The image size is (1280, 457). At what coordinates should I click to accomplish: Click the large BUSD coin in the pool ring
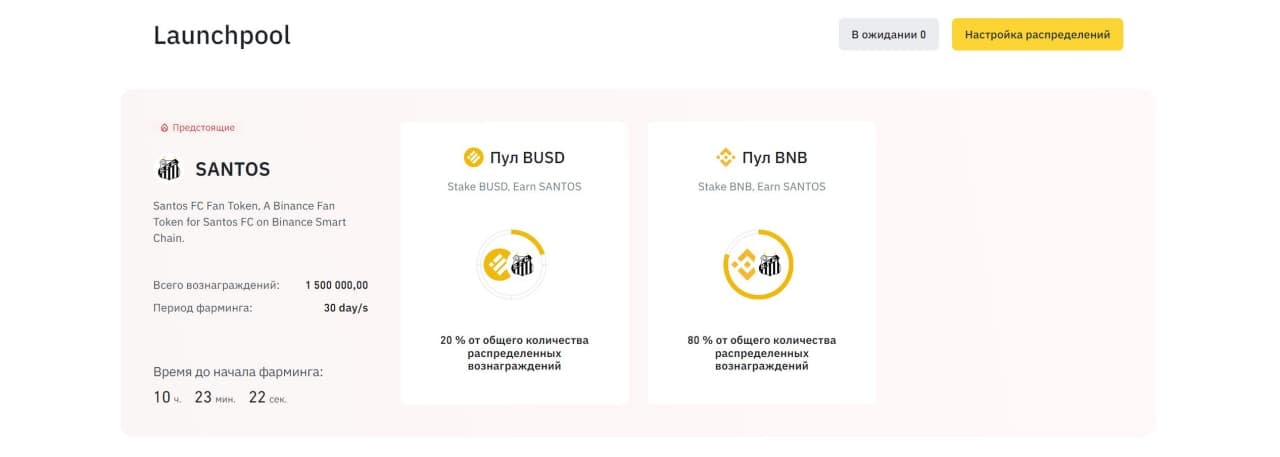coord(497,264)
